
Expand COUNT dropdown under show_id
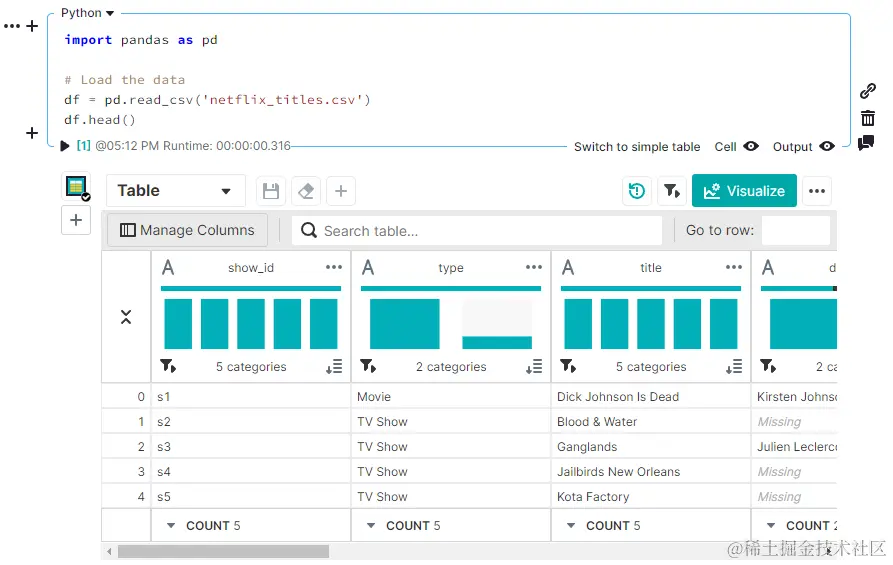tap(171, 526)
